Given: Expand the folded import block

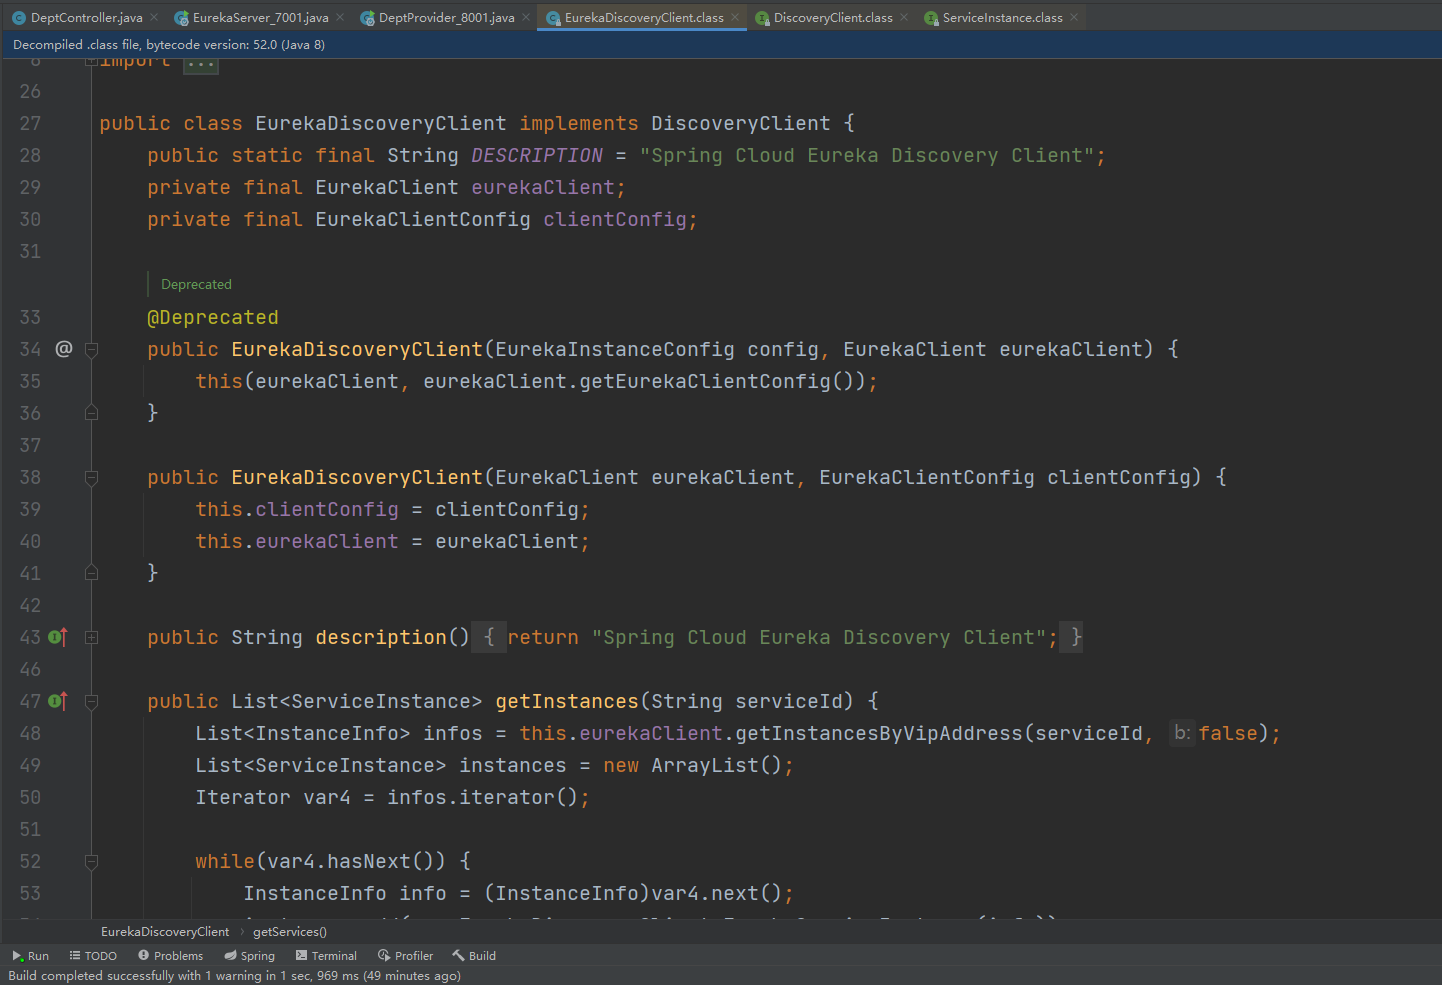Looking at the screenshot, I should click(201, 64).
